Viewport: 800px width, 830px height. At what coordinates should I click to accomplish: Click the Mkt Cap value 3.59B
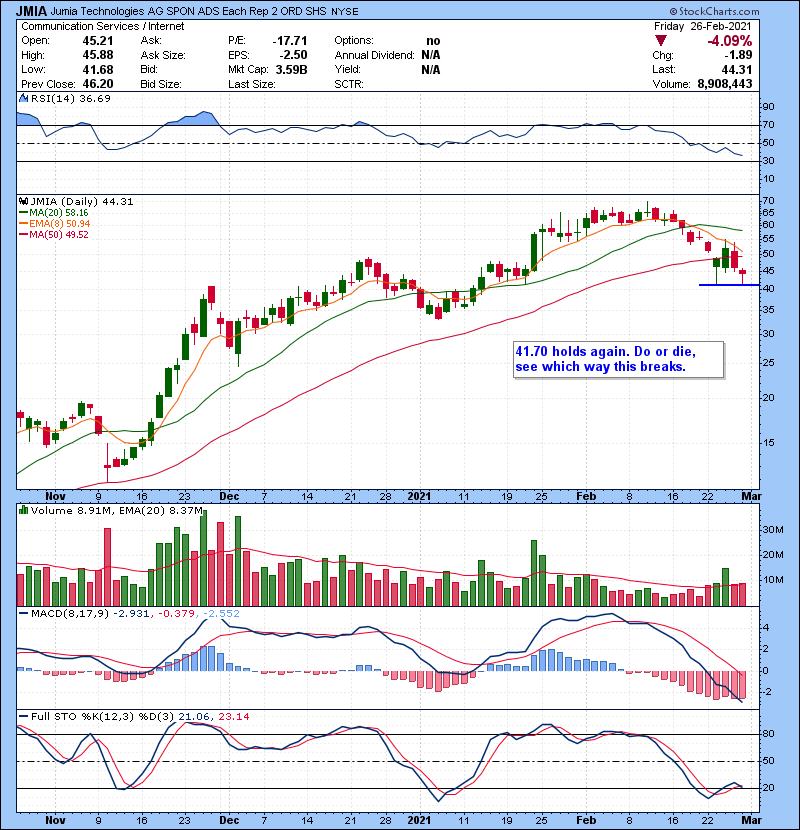(291, 69)
